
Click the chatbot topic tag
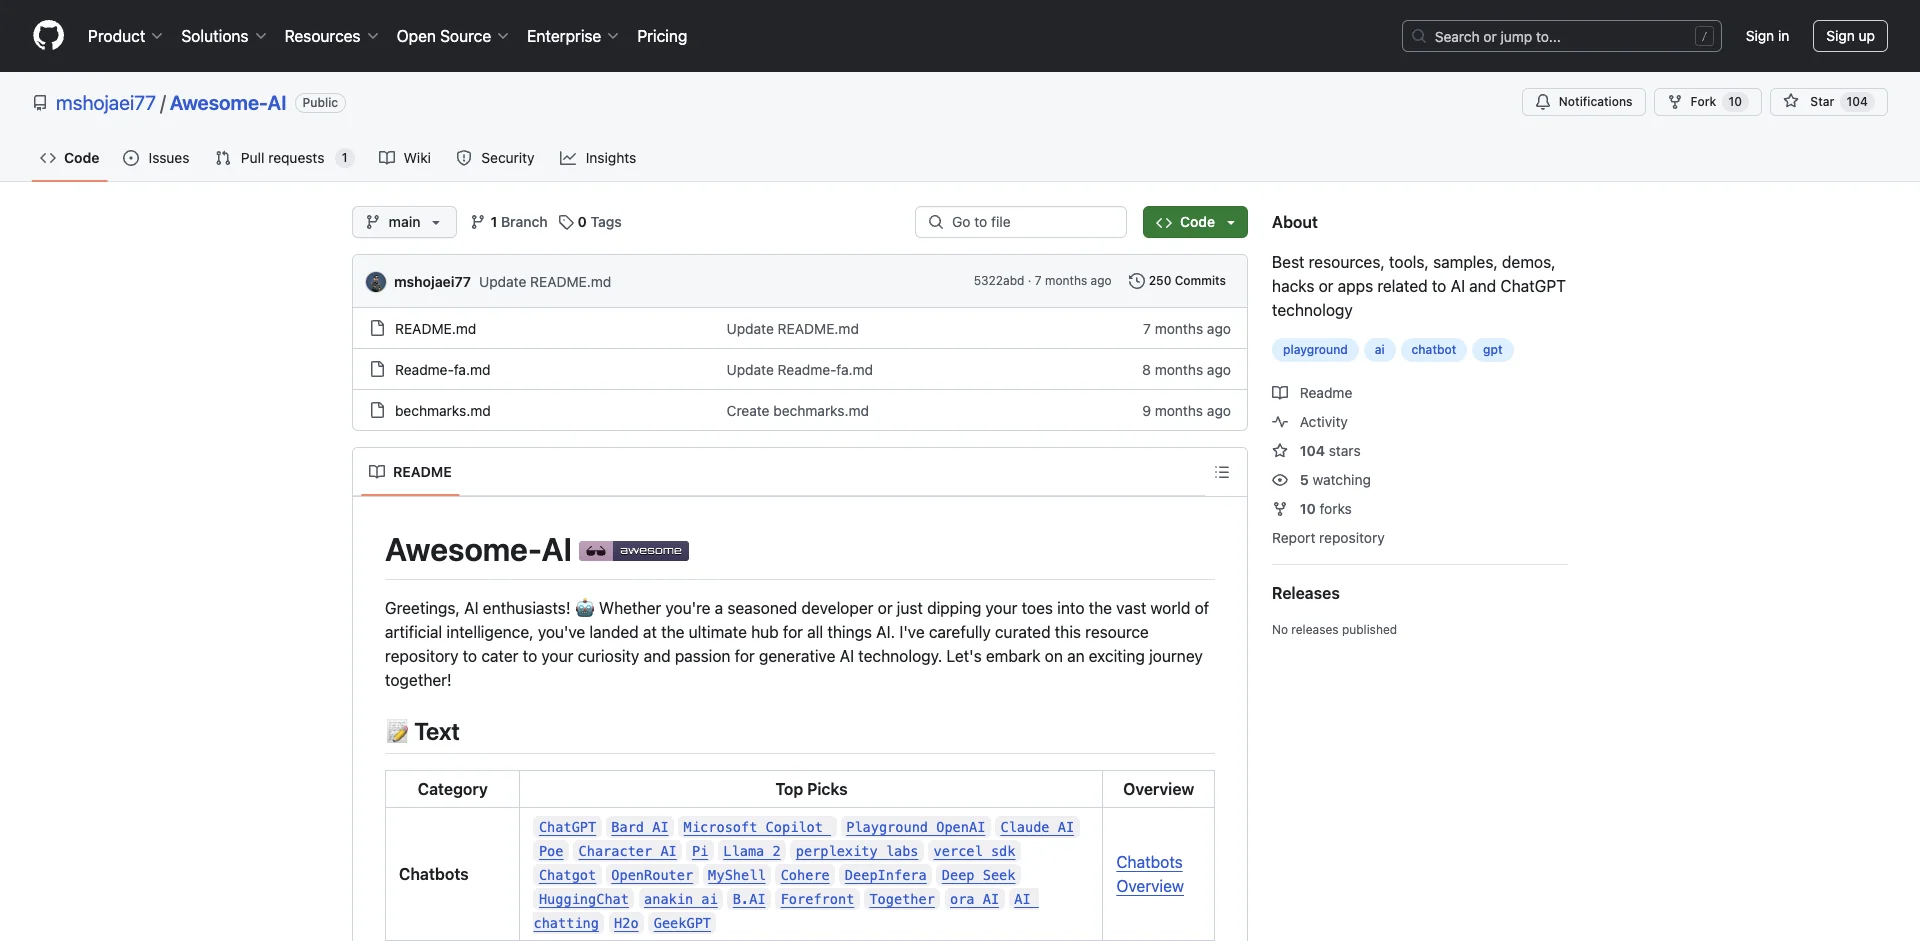[x=1433, y=350]
